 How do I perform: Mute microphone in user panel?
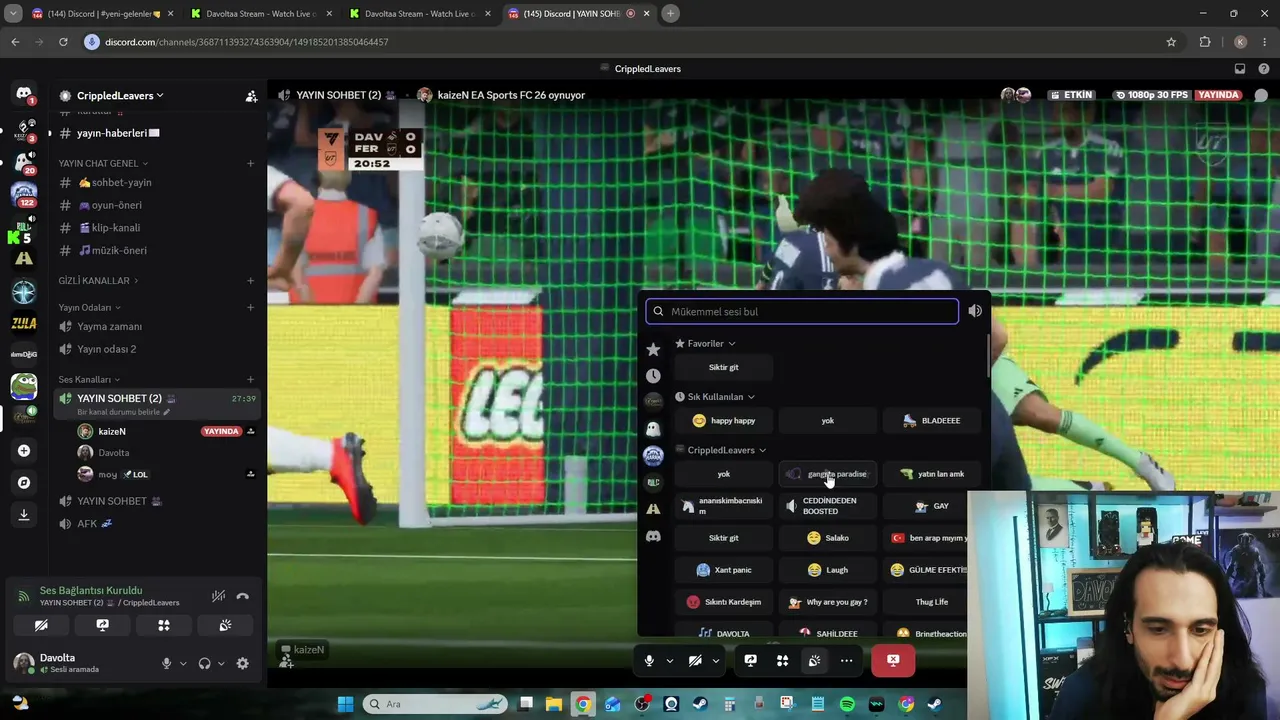point(167,663)
